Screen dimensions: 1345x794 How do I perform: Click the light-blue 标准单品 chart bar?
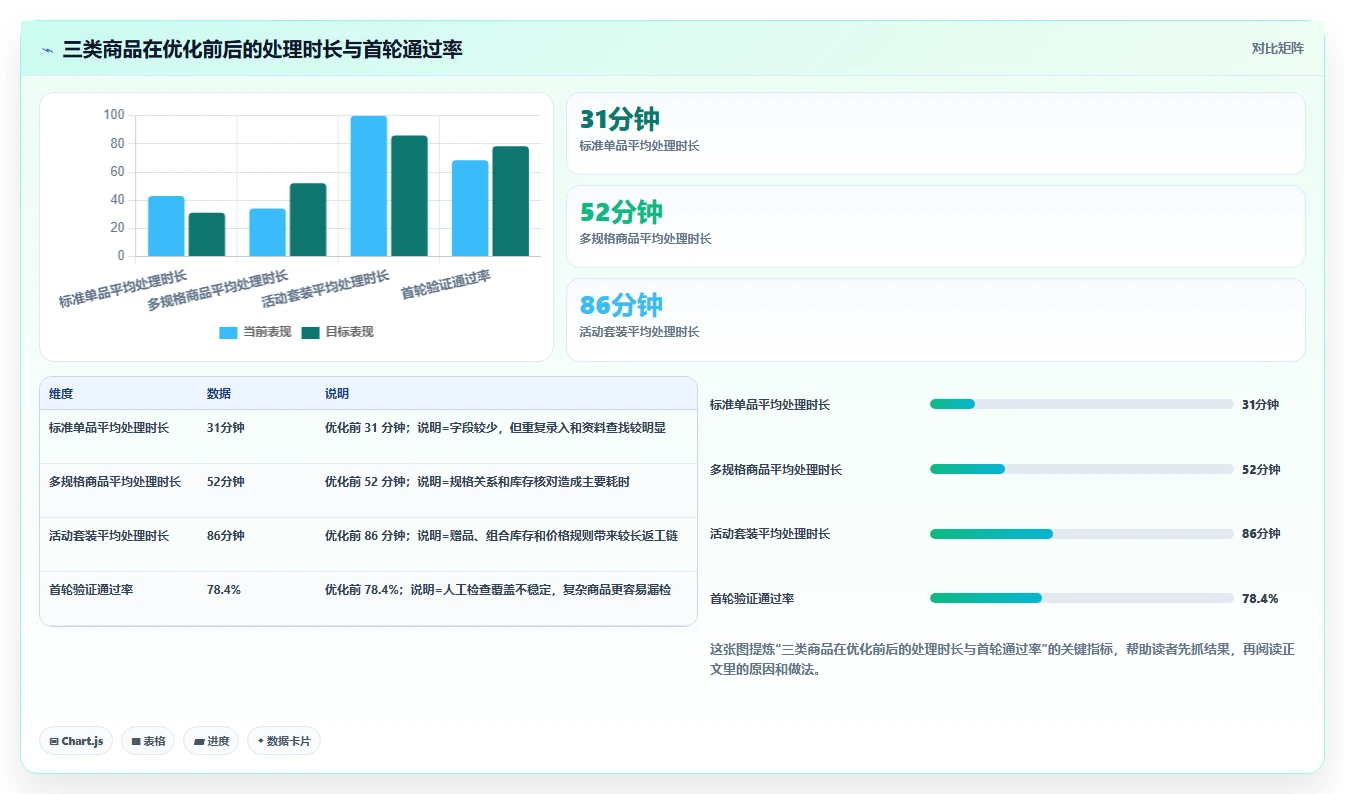(x=166, y=226)
